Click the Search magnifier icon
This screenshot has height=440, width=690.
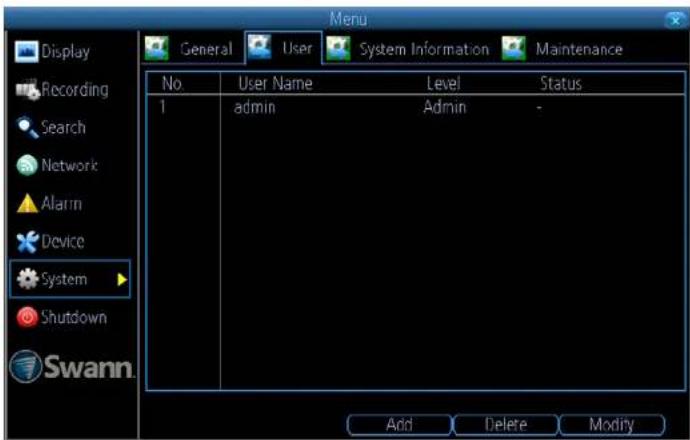(27, 128)
